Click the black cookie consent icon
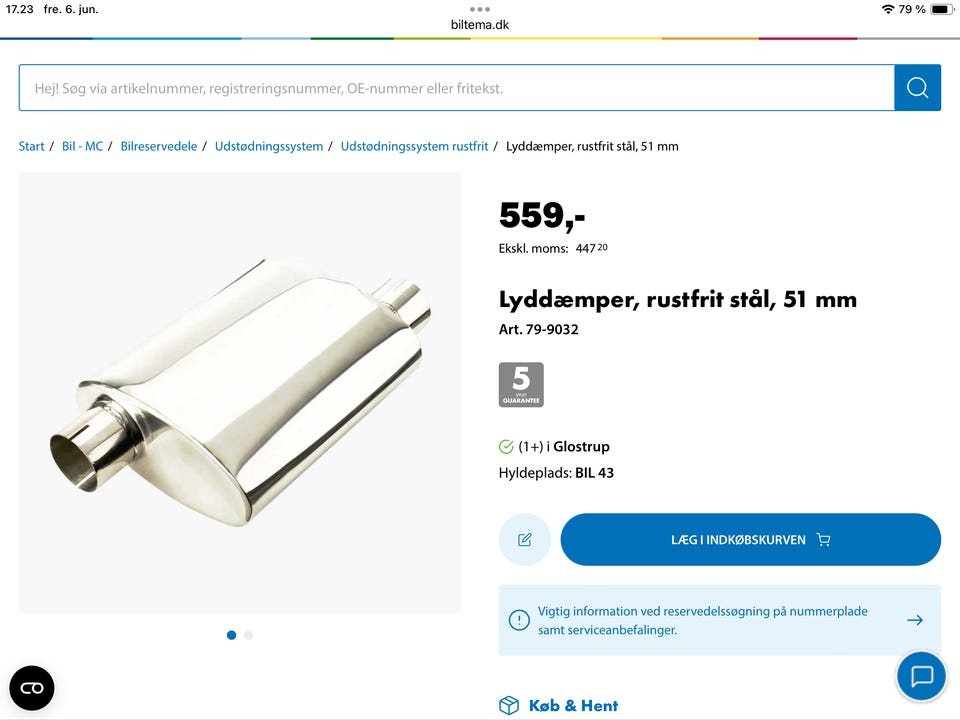This screenshot has height=720, width=960. [32, 688]
